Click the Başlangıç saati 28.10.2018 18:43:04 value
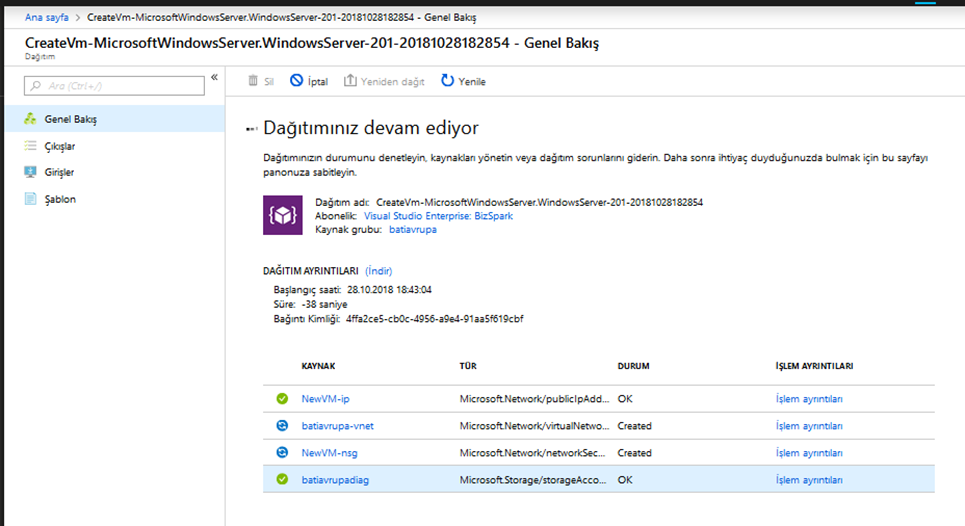 point(389,290)
